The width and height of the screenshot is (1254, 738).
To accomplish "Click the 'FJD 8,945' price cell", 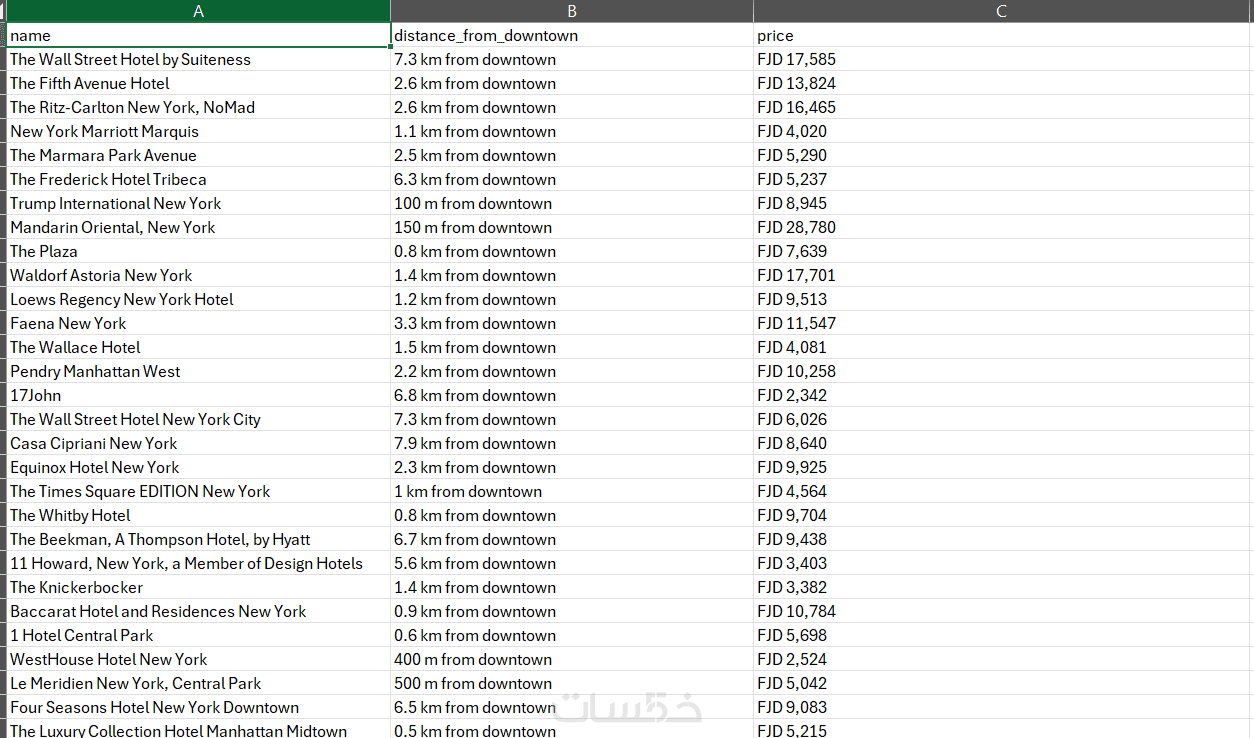I will (1003, 203).
